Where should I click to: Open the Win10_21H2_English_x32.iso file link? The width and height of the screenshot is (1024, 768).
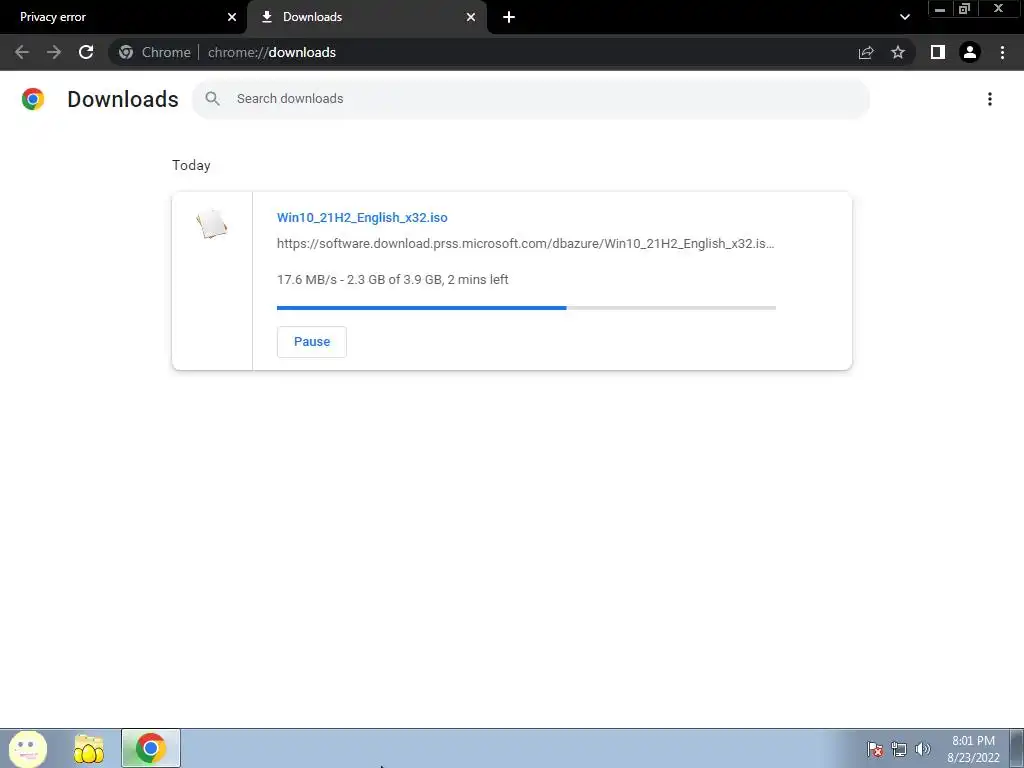362,217
